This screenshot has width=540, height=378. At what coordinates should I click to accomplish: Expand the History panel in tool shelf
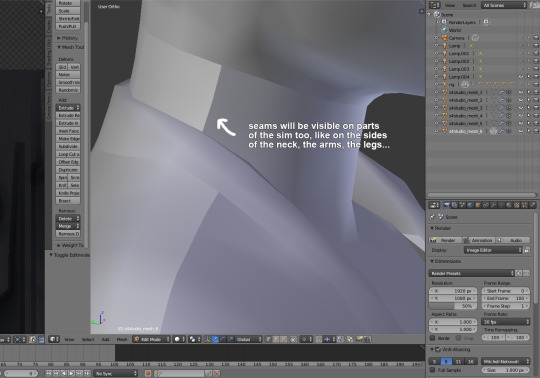68,38
